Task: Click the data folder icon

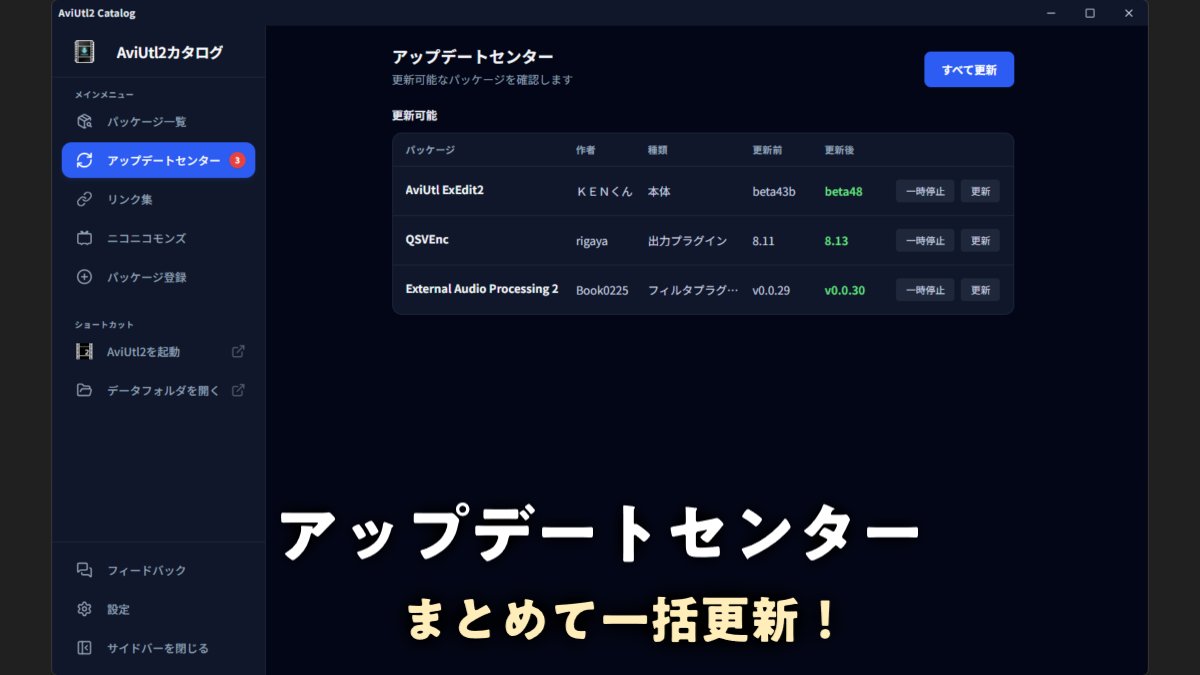Action: point(85,390)
